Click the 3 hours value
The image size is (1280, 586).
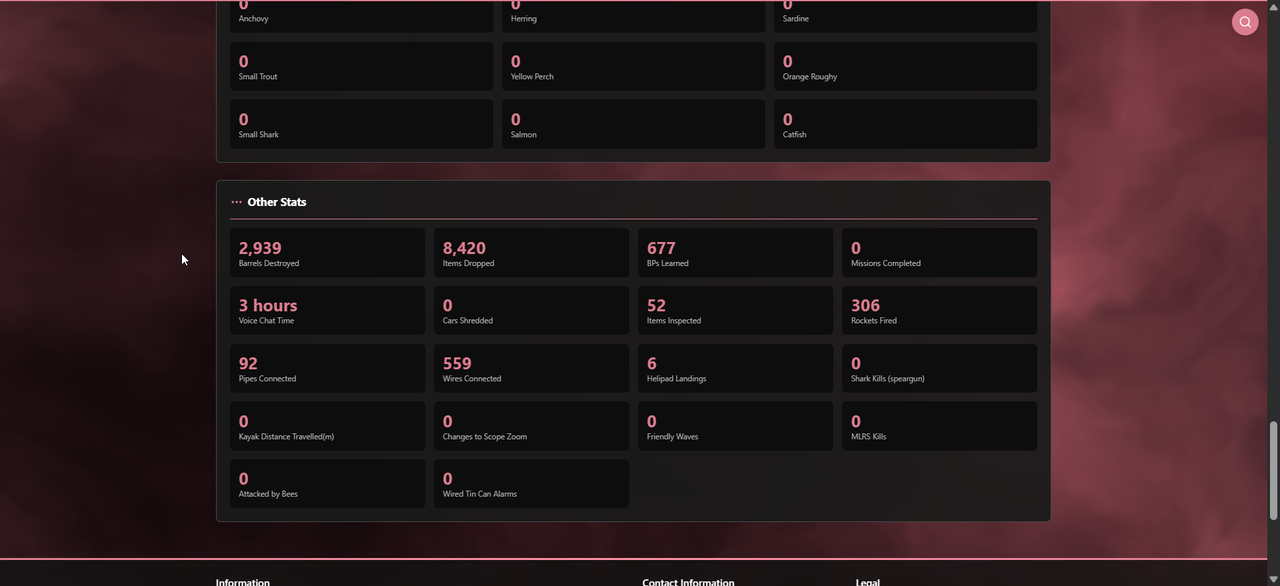tap(268, 305)
